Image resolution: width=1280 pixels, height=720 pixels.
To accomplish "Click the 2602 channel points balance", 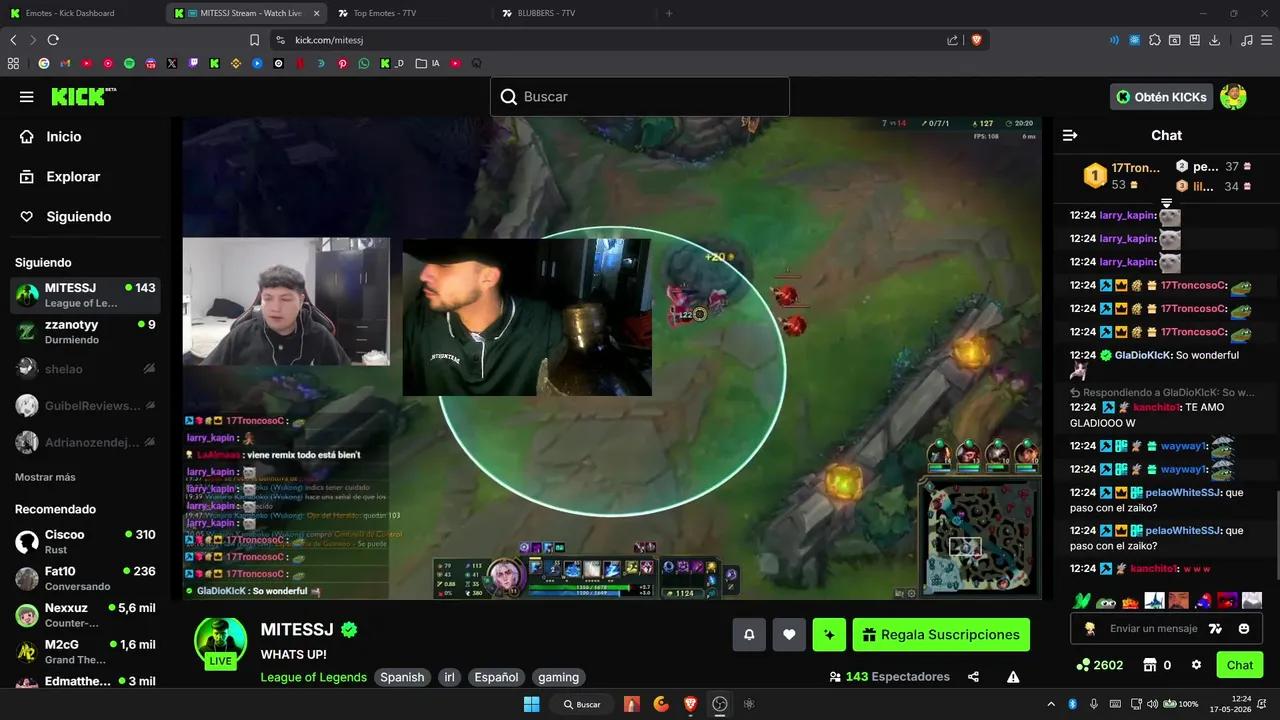I will (x=1099, y=665).
